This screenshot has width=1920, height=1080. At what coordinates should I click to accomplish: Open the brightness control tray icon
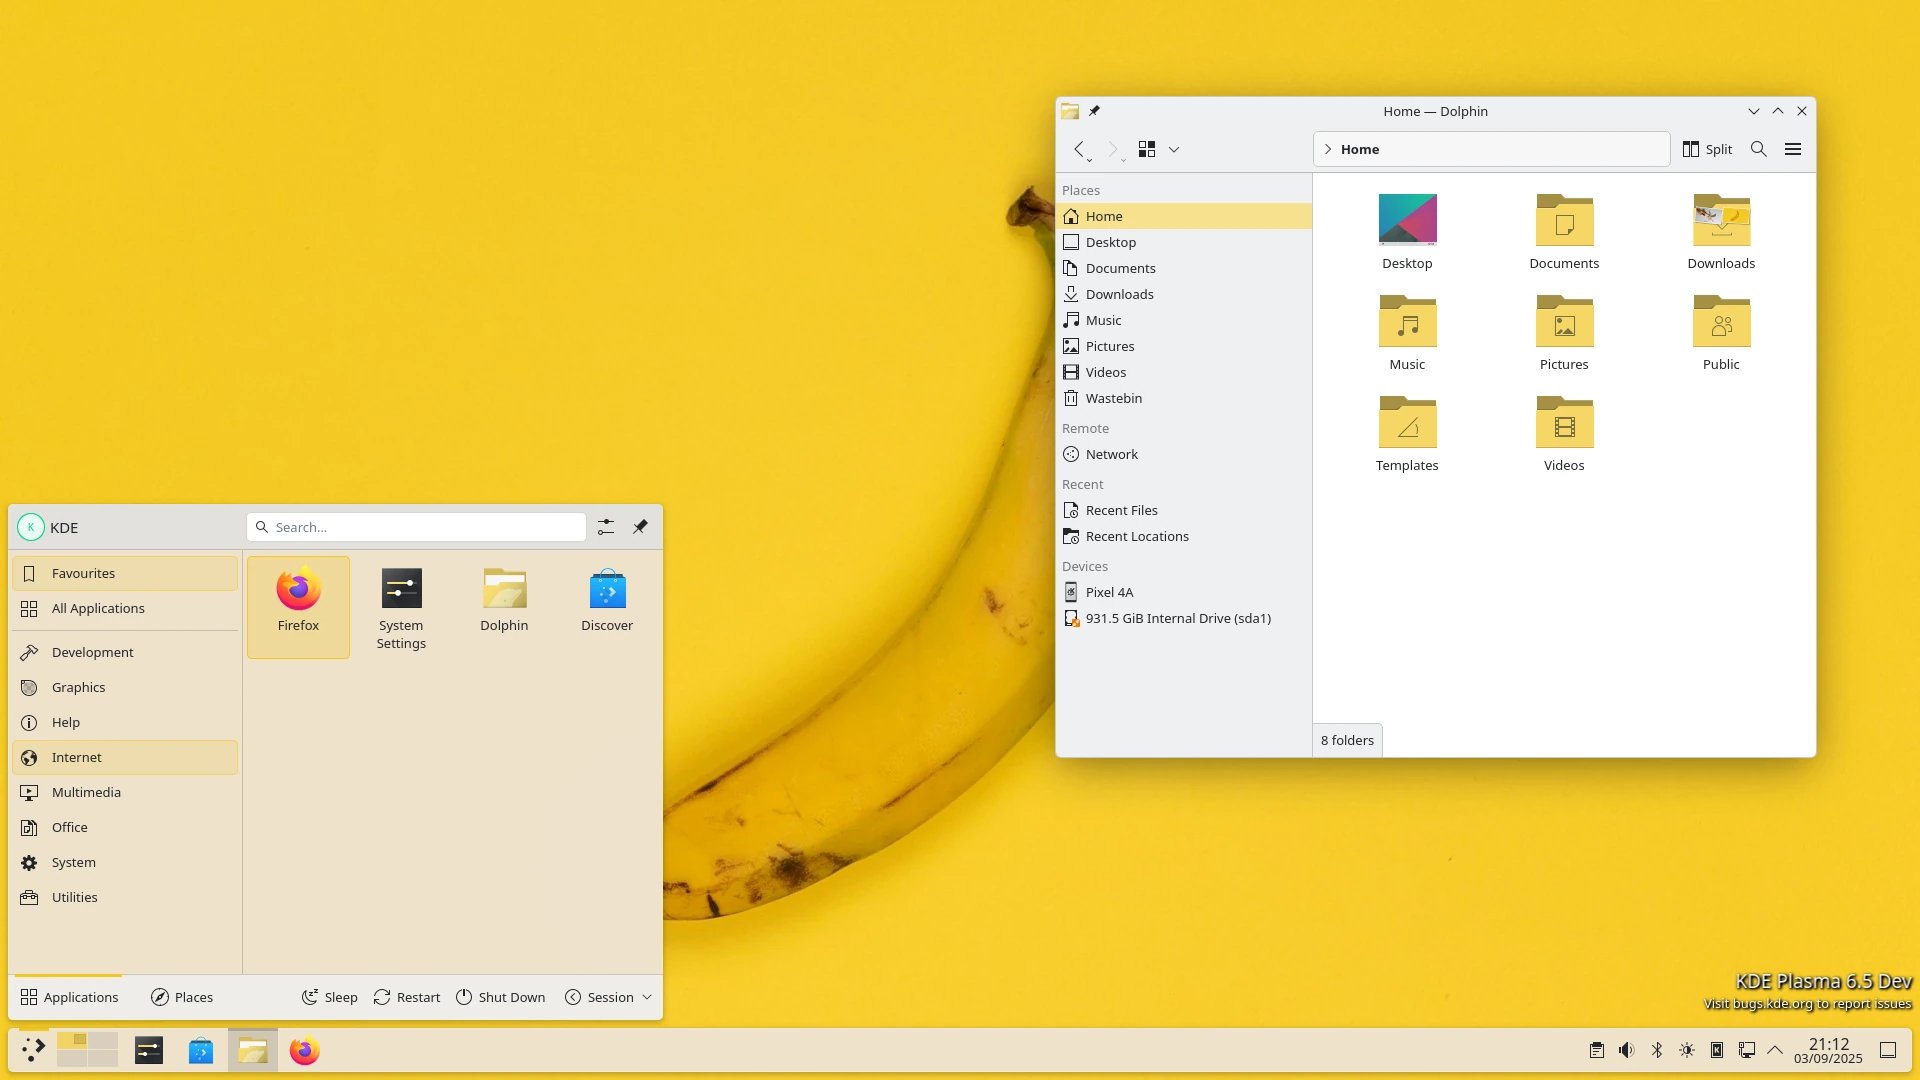[x=1687, y=1050]
